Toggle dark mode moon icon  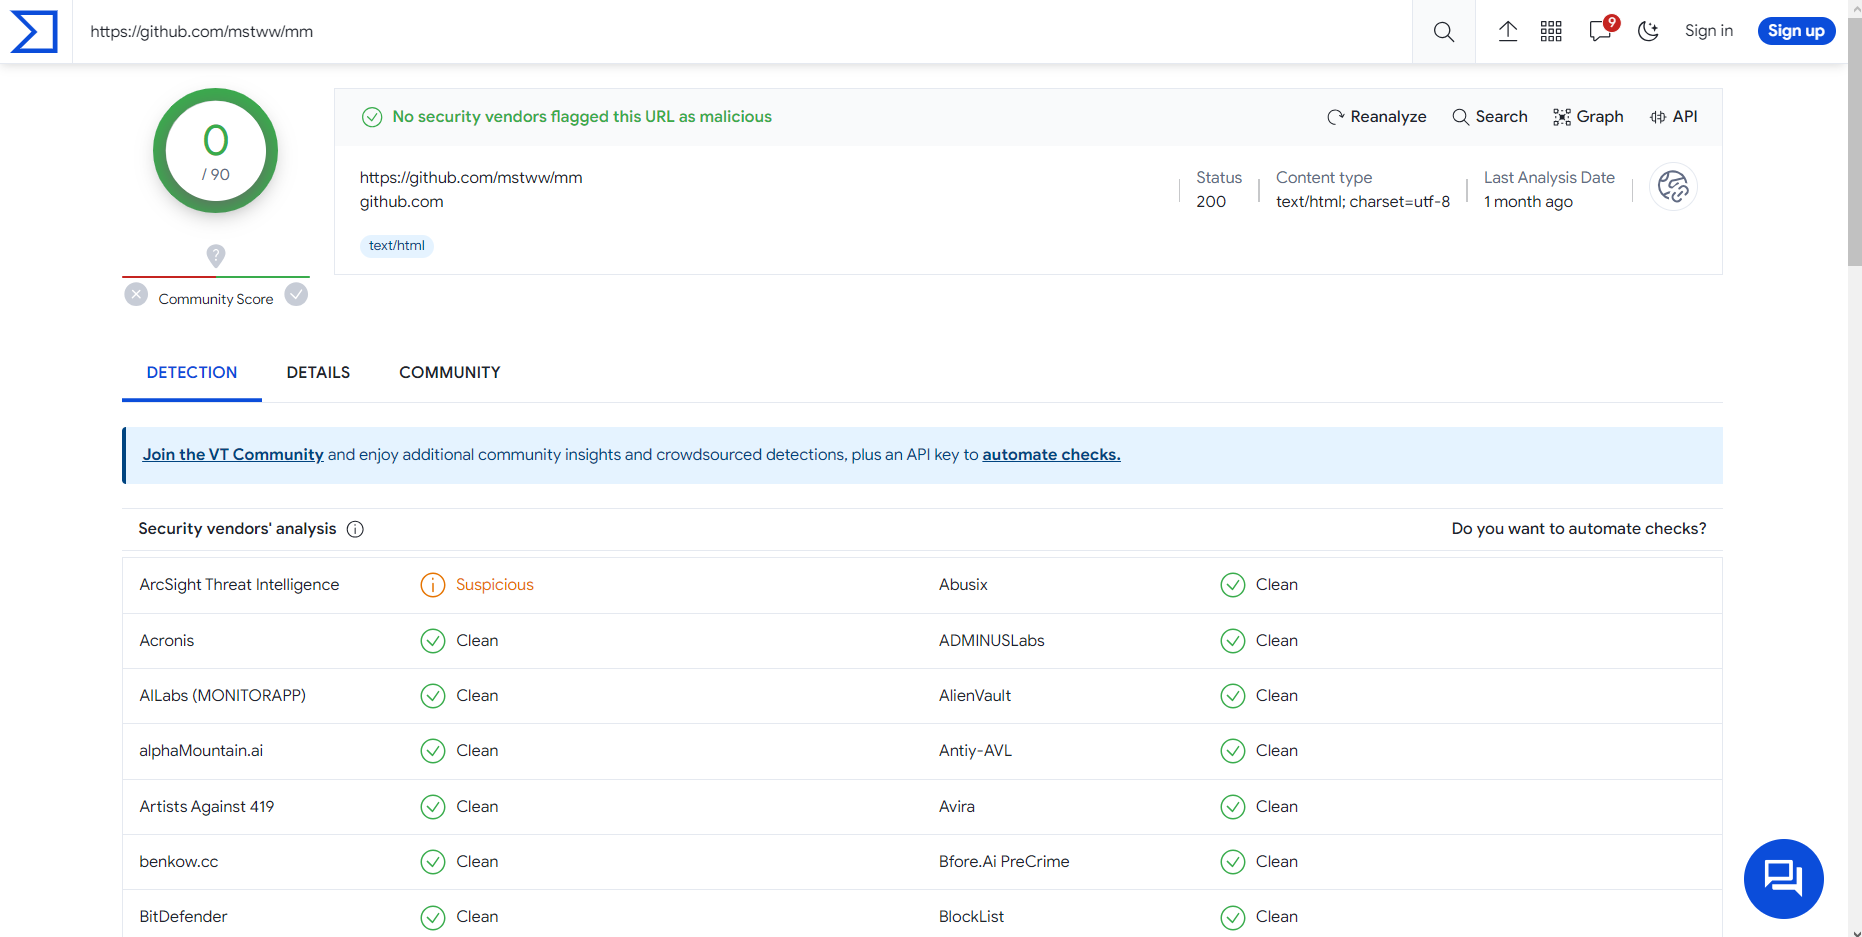pyautogui.click(x=1648, y=31)
